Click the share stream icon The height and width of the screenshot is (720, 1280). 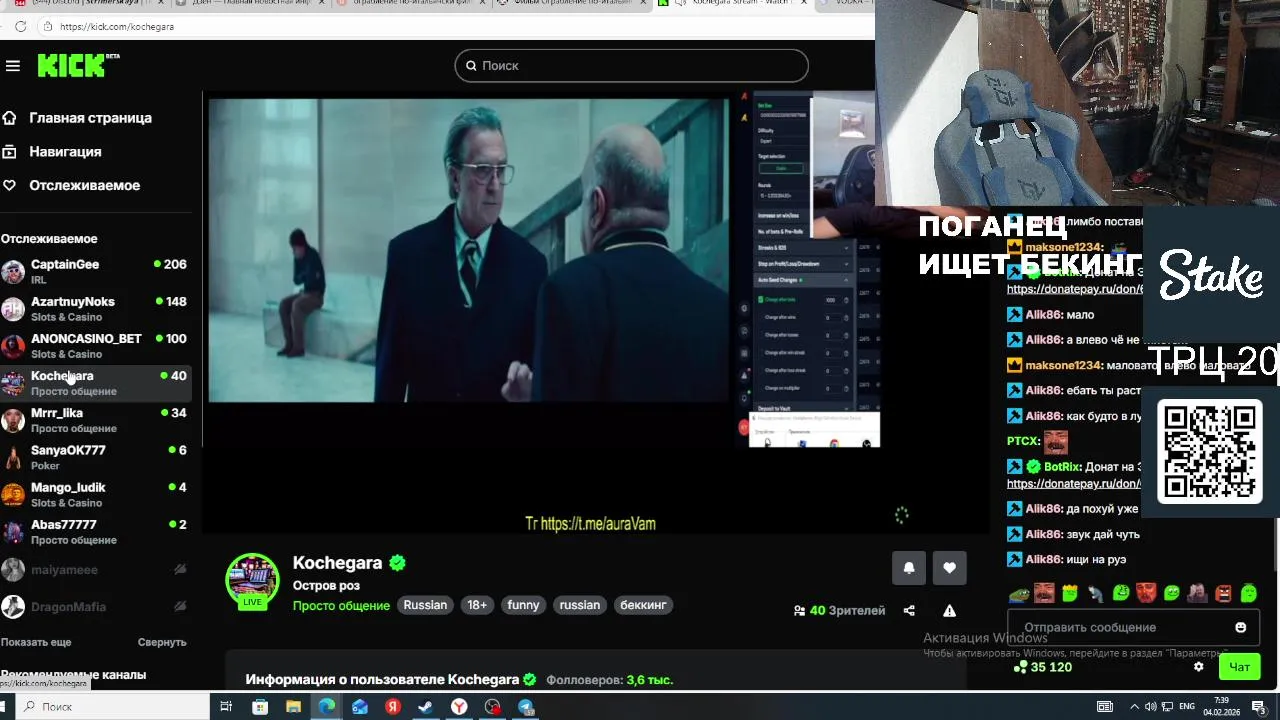pyautogui.click(x=909, y=611)
